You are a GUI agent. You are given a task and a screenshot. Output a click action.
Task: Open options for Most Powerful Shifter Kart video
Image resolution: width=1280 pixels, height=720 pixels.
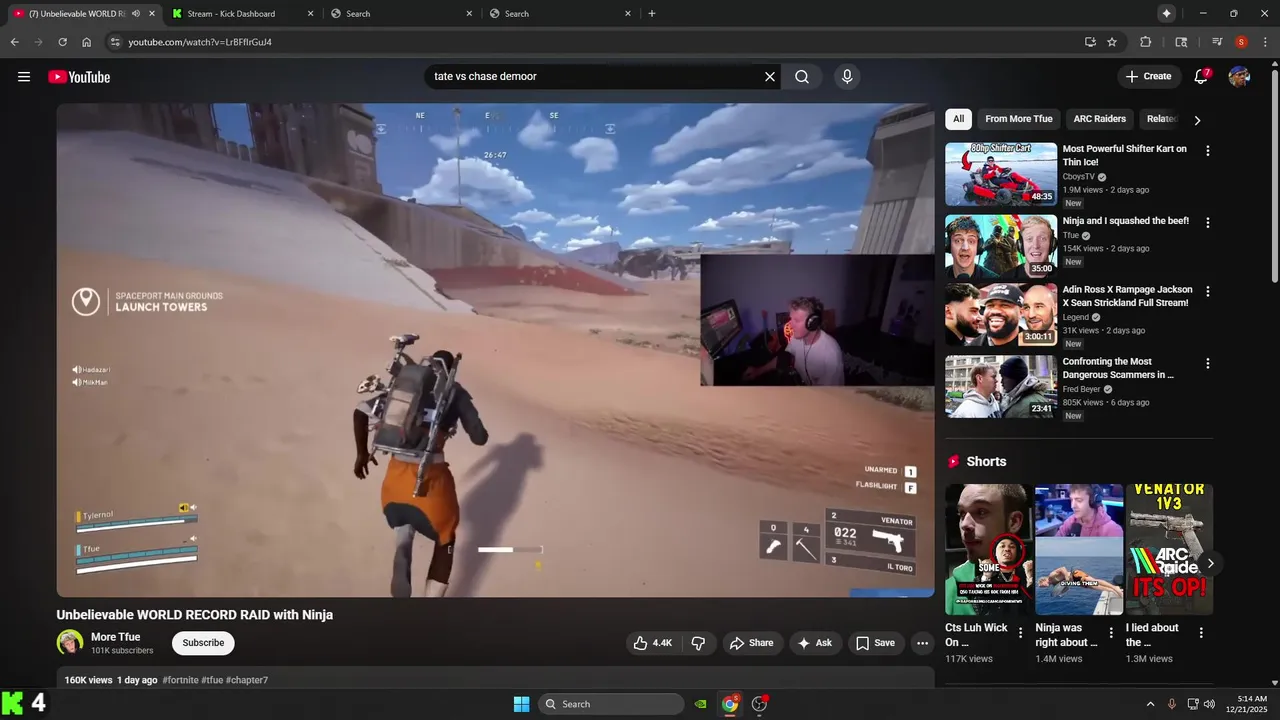(x=1208, y=151)
